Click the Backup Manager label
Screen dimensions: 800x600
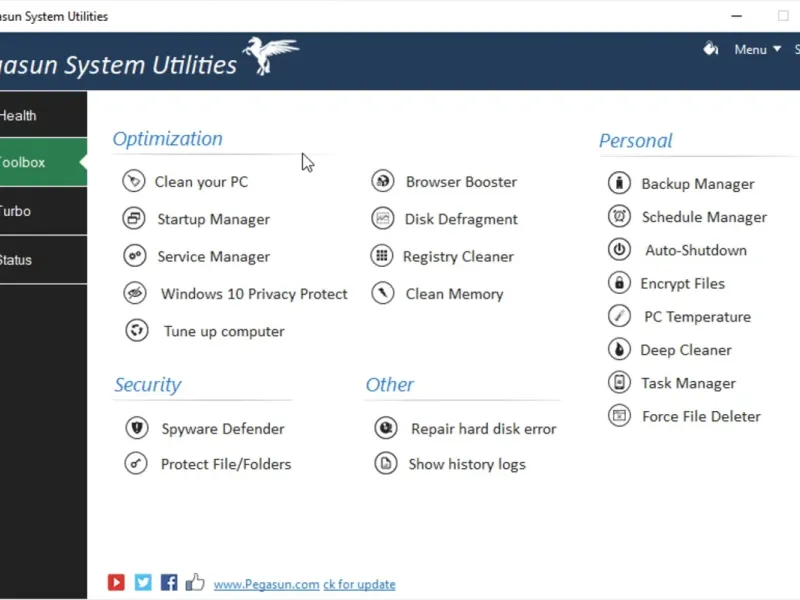point(698,184)
